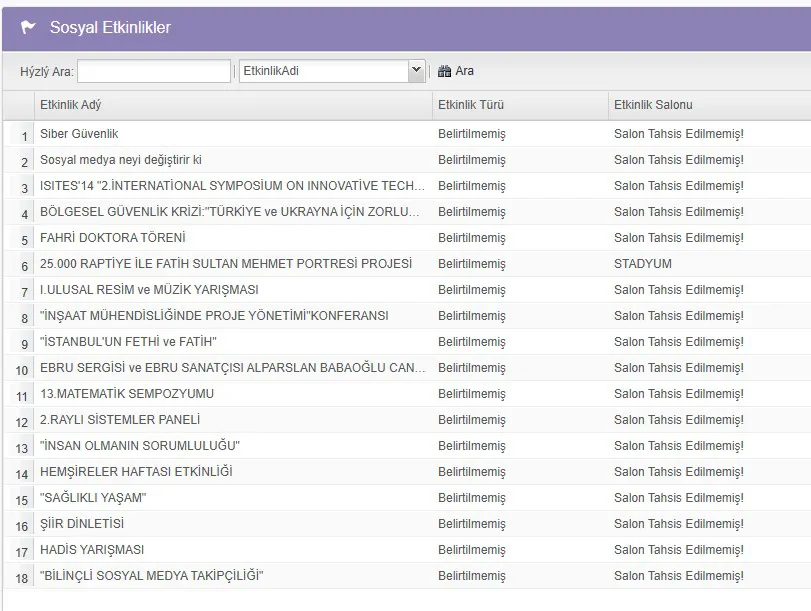This screenshot has width=811, height=611.
Task: Select the Siber Güvenlik row
Action: [80, 134]
